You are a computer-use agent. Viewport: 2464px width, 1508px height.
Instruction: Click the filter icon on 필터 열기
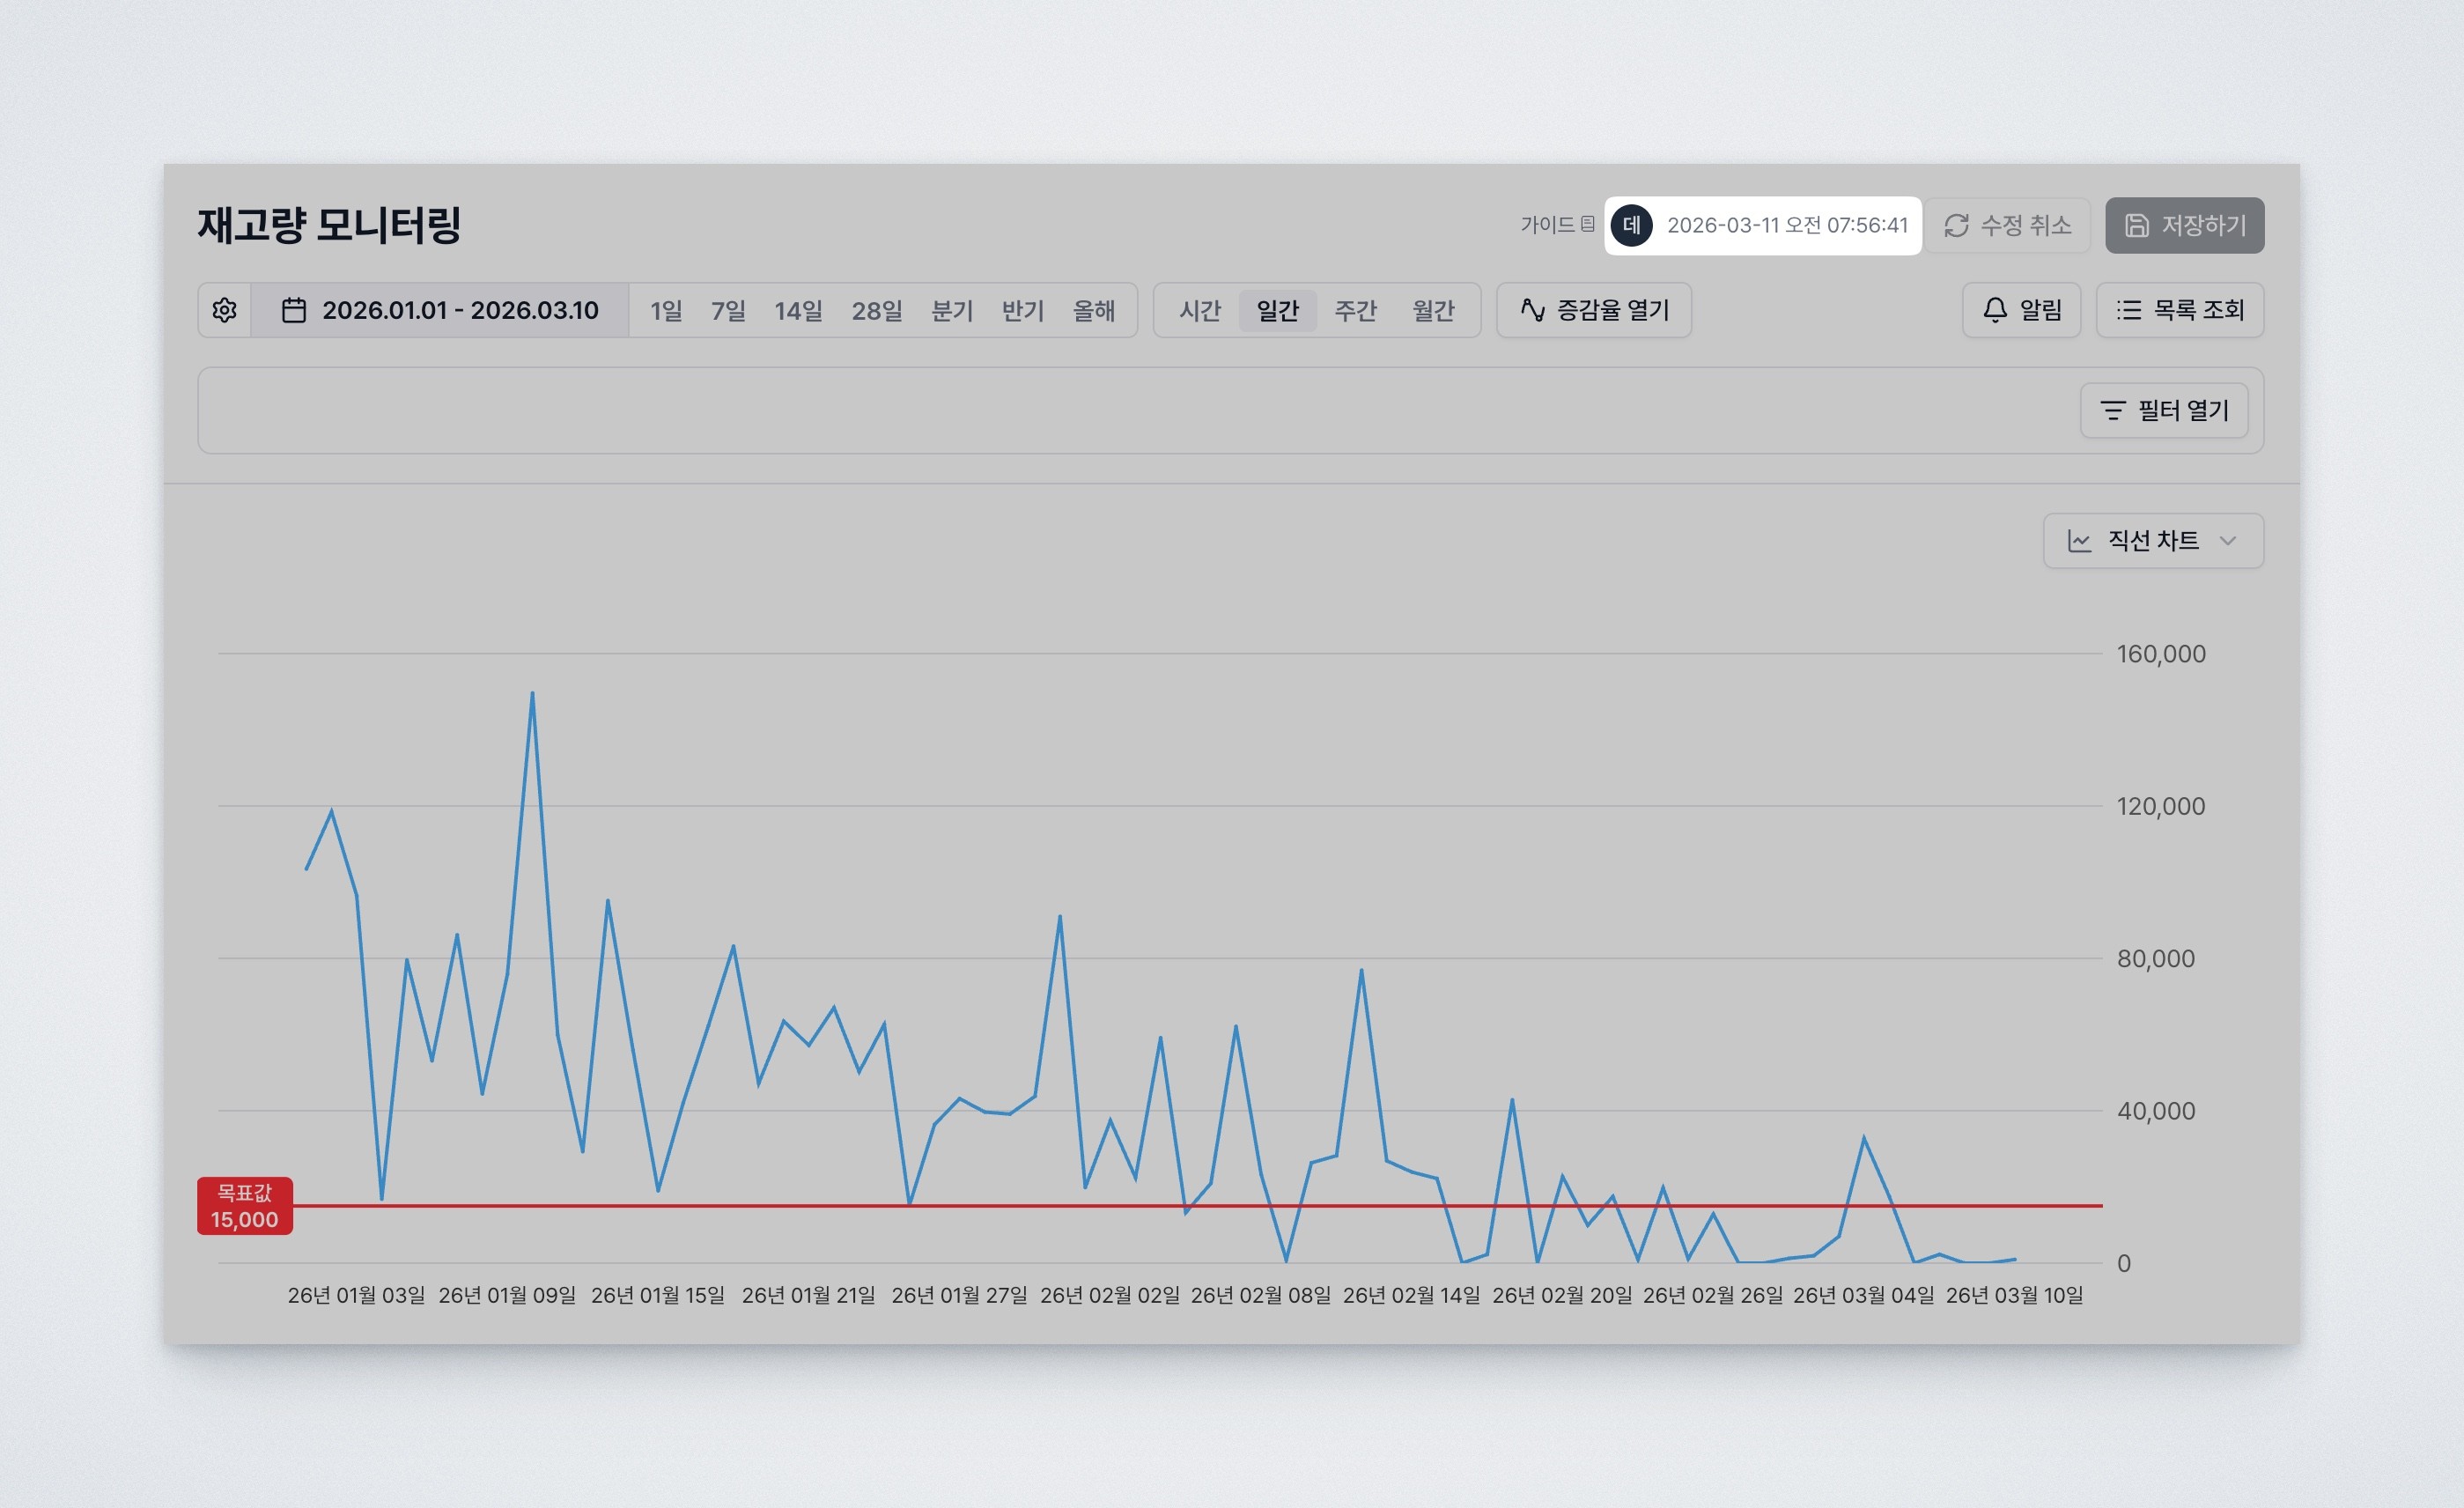(2112, 410)
